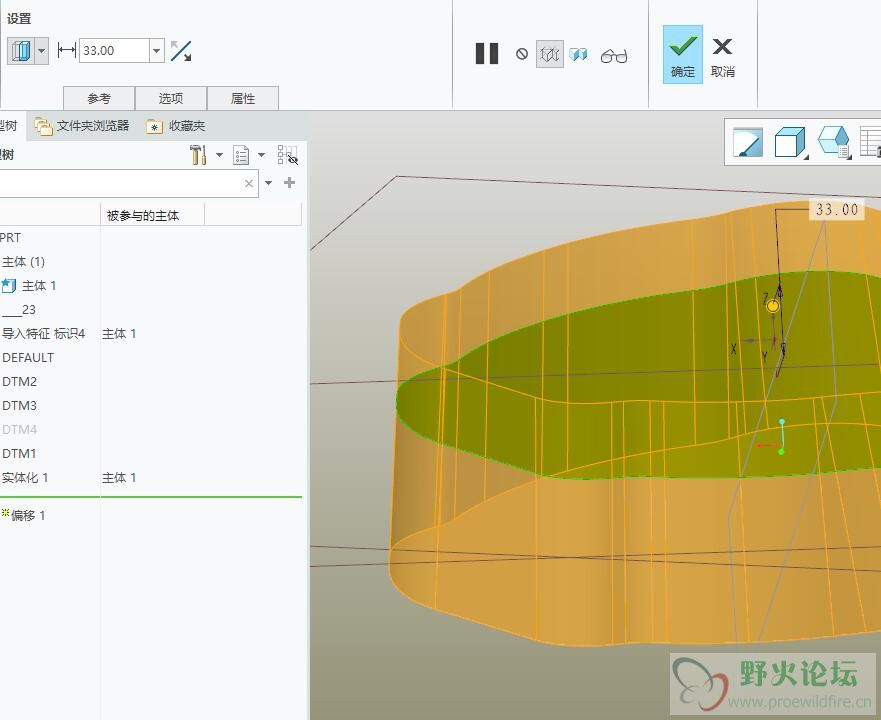881x720 pixels.
Task: Open the display style cube icon
Action: click(789, 142)
